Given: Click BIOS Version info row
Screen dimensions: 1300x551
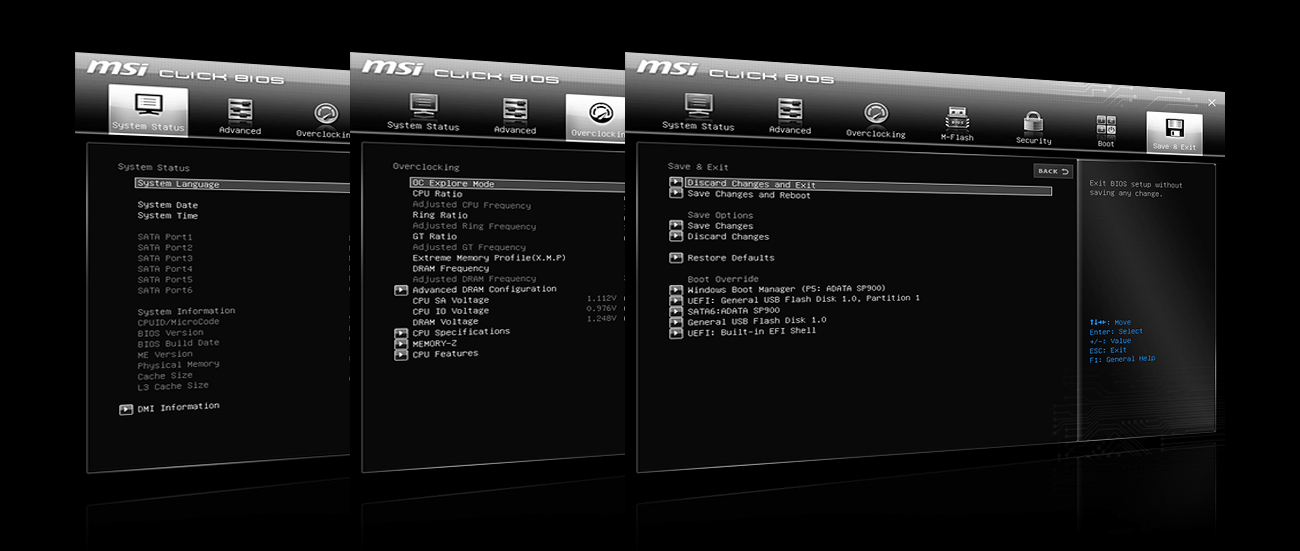Looking at the screenshot, I should pyautogui.click(x=170, y=333).
